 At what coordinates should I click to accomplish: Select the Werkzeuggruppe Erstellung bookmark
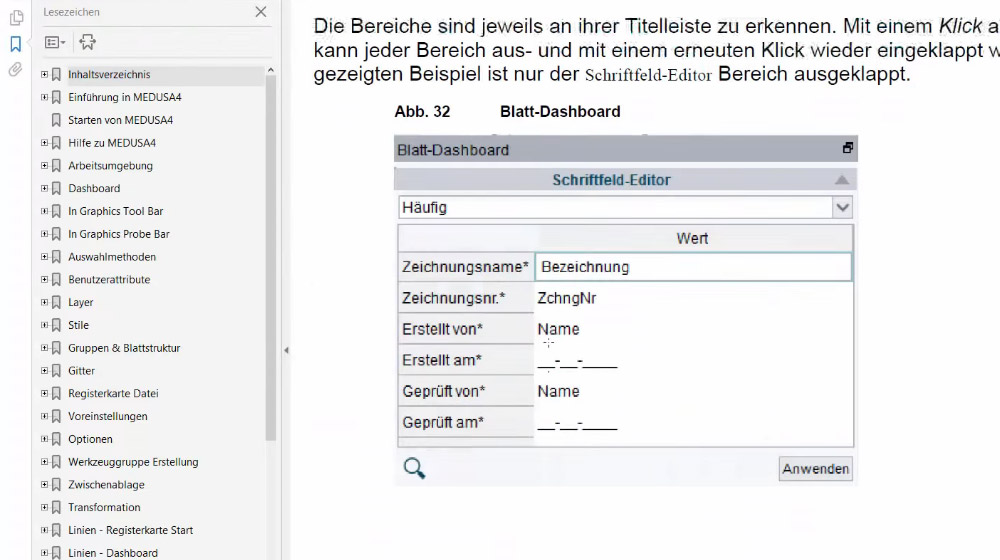(x=133, y=462)
